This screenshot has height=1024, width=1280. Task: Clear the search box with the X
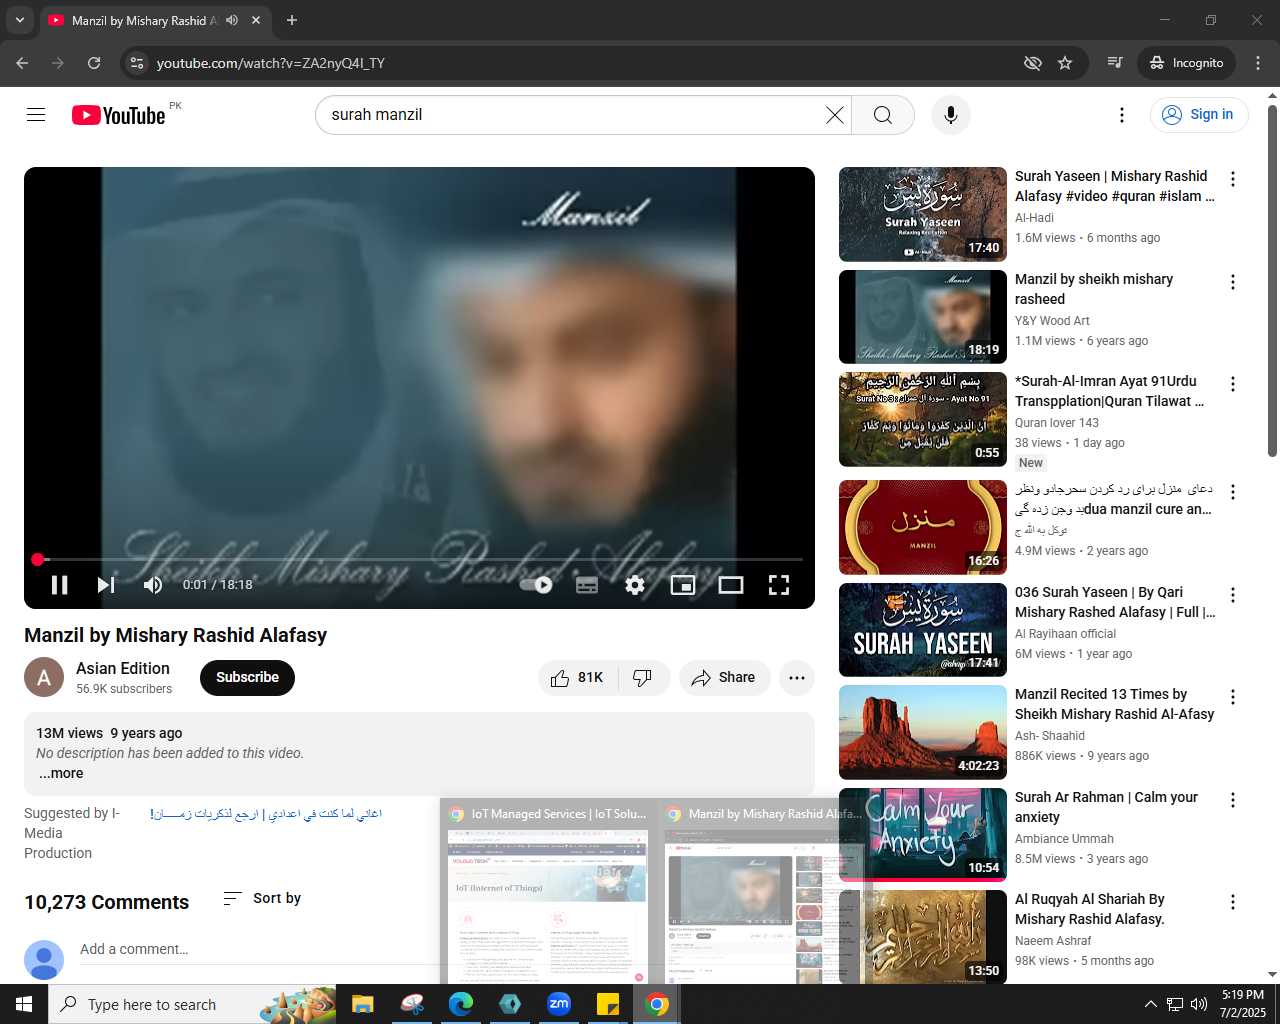pos(834,115)
